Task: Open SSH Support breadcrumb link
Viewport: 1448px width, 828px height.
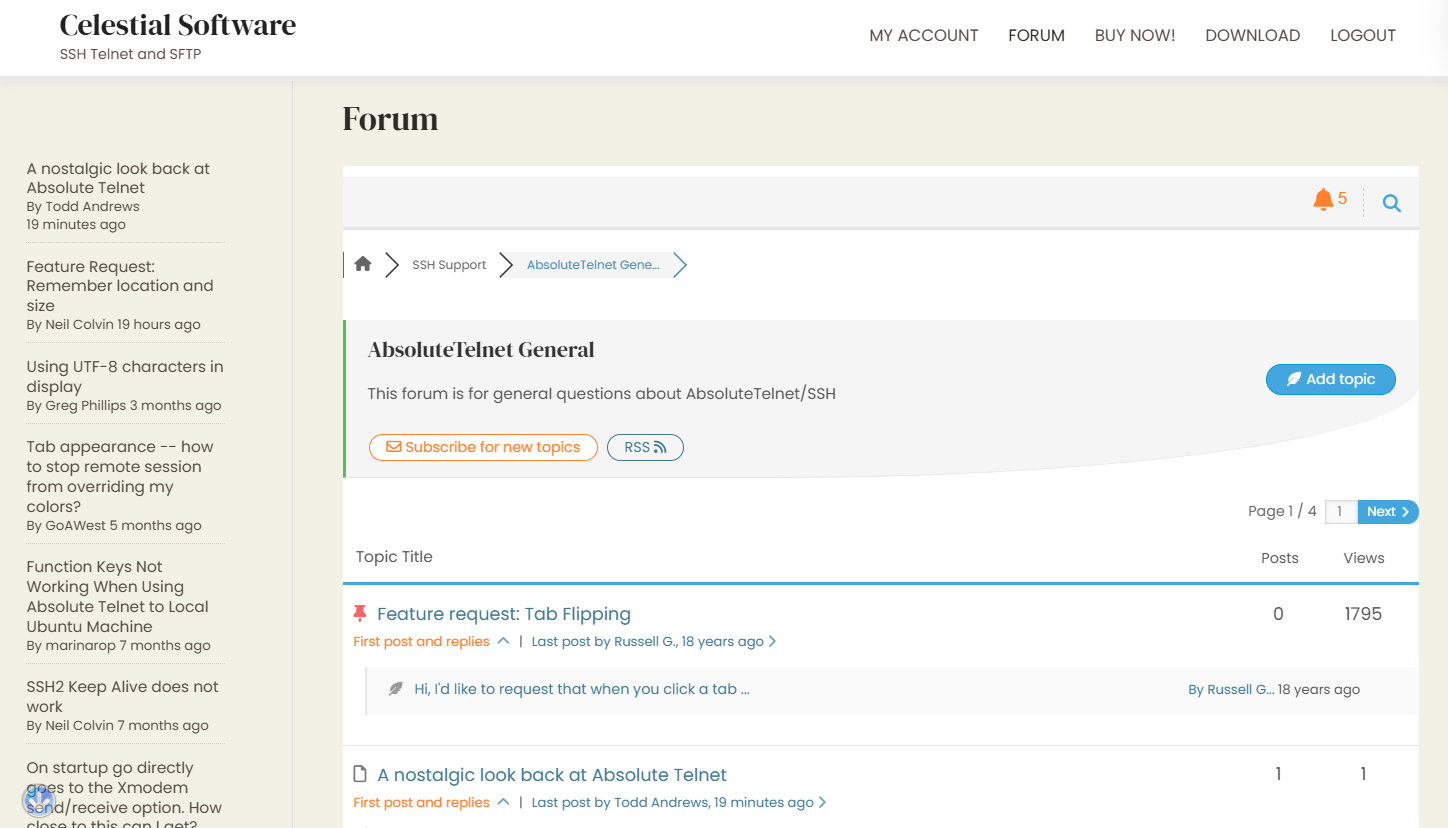Action: click(x=449, y=265)
